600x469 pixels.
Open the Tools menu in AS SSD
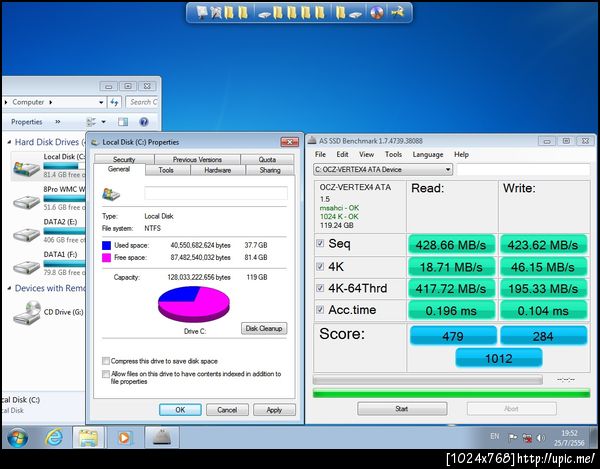coord(393,154)
